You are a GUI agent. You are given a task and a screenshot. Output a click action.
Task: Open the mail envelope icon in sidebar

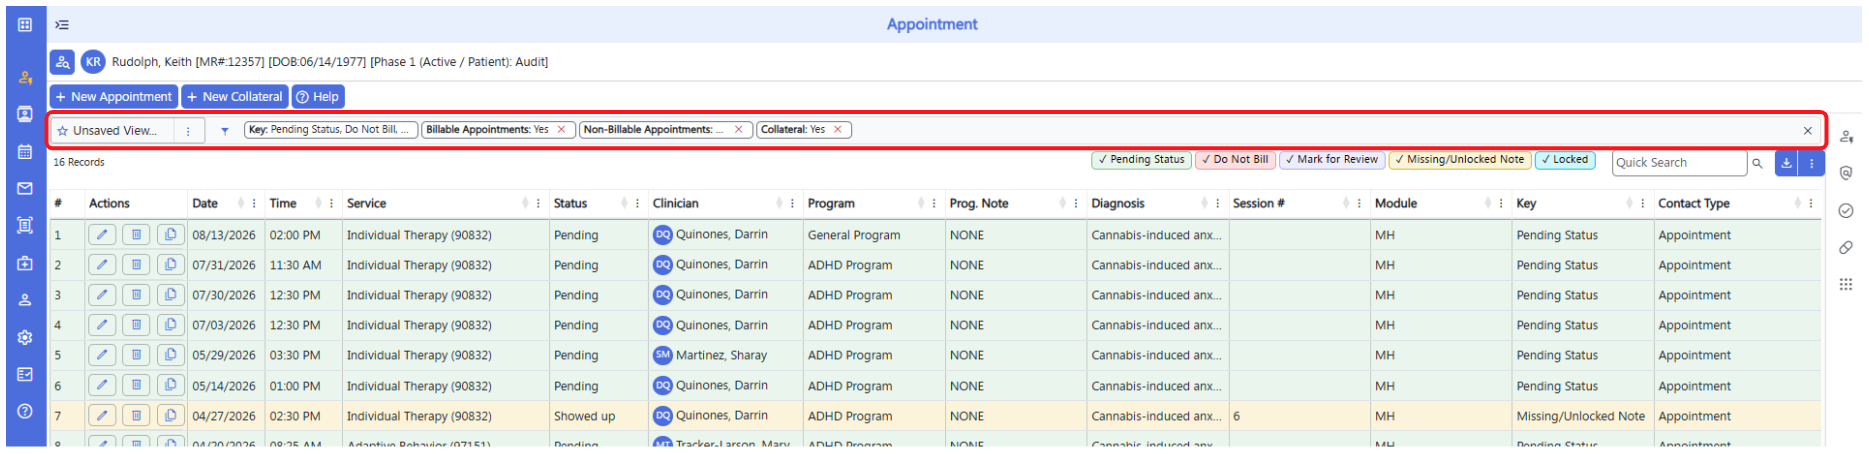[25, 188]
